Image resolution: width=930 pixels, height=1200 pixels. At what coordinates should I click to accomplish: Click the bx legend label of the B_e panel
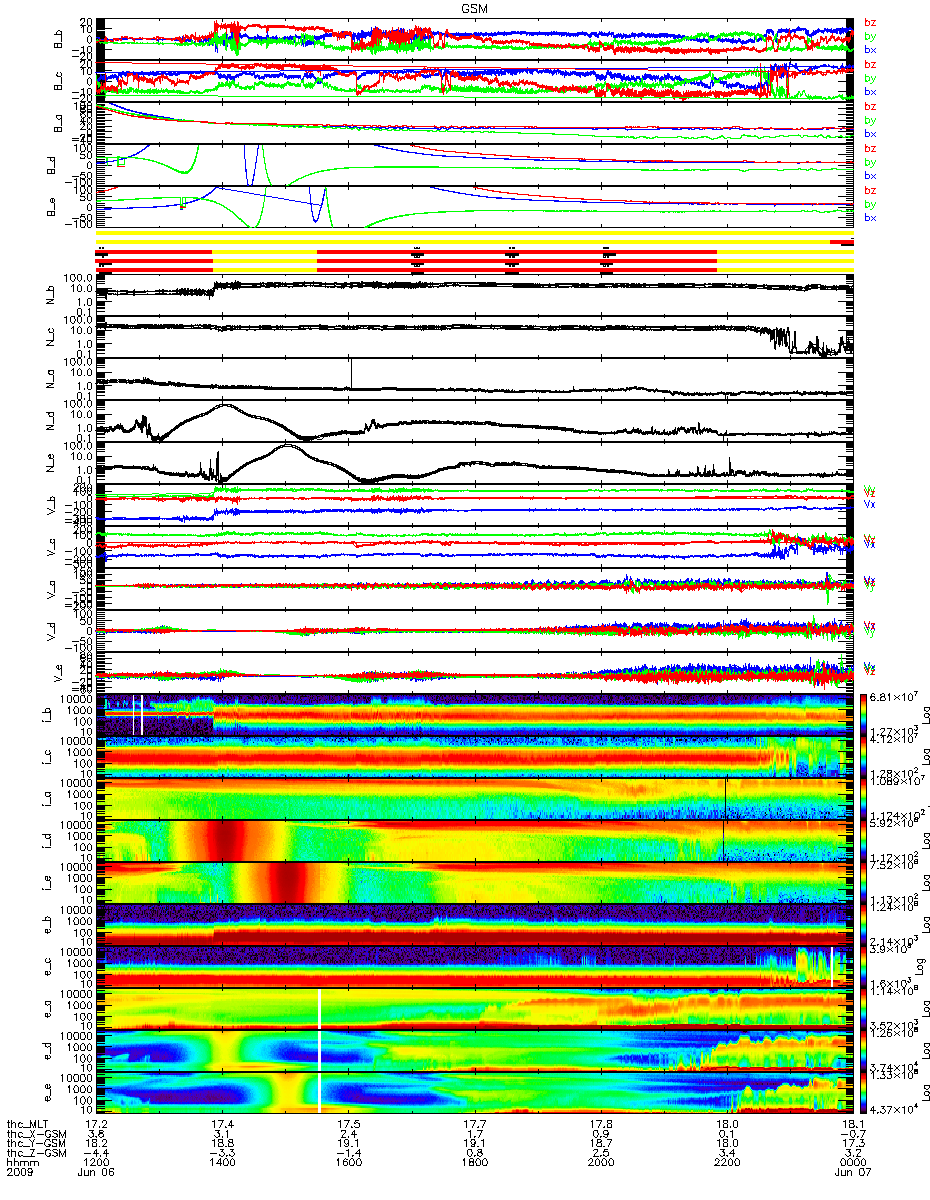click(x=870, y=217)
